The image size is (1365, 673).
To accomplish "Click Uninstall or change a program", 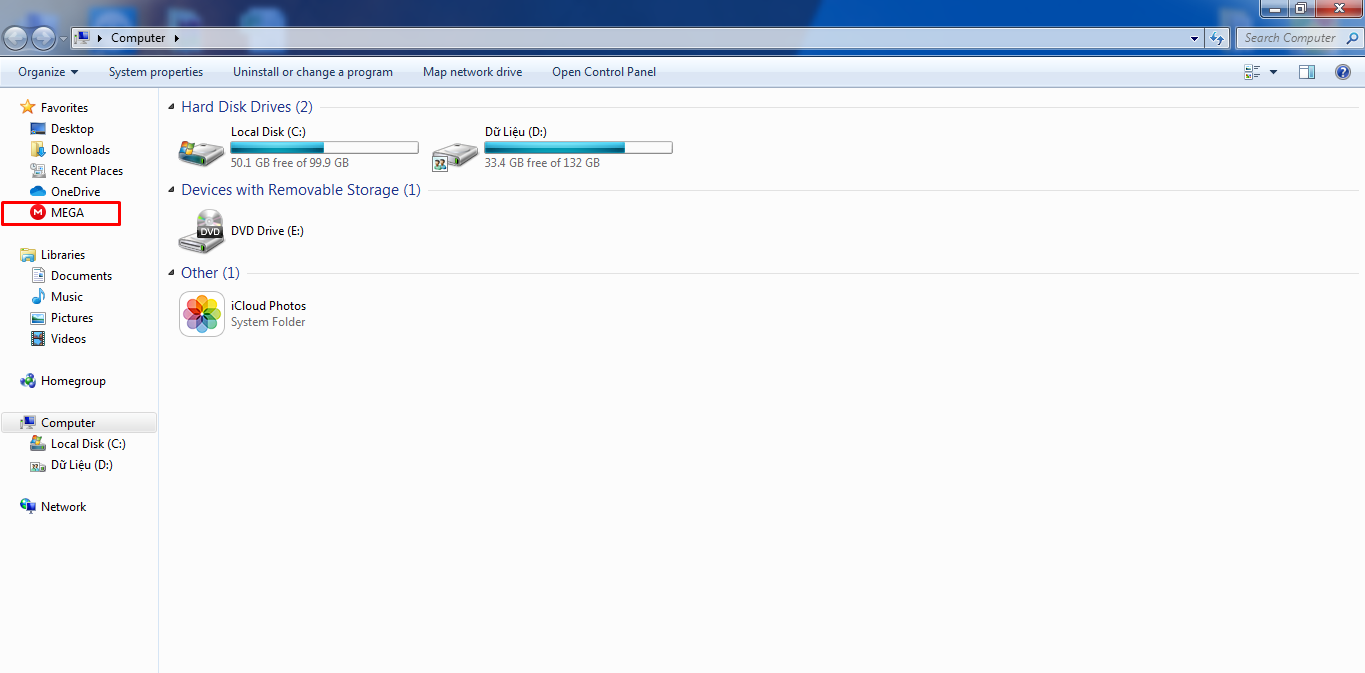I will (313, 72).
